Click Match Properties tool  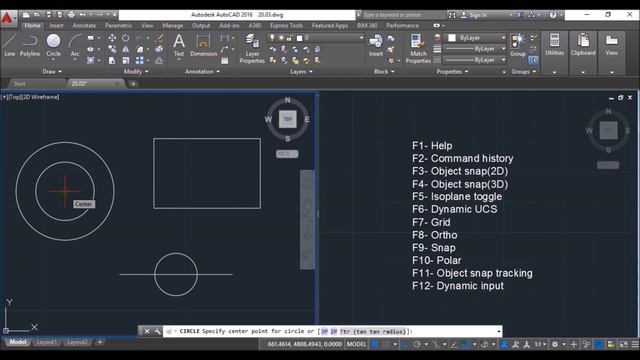(418, 49)
